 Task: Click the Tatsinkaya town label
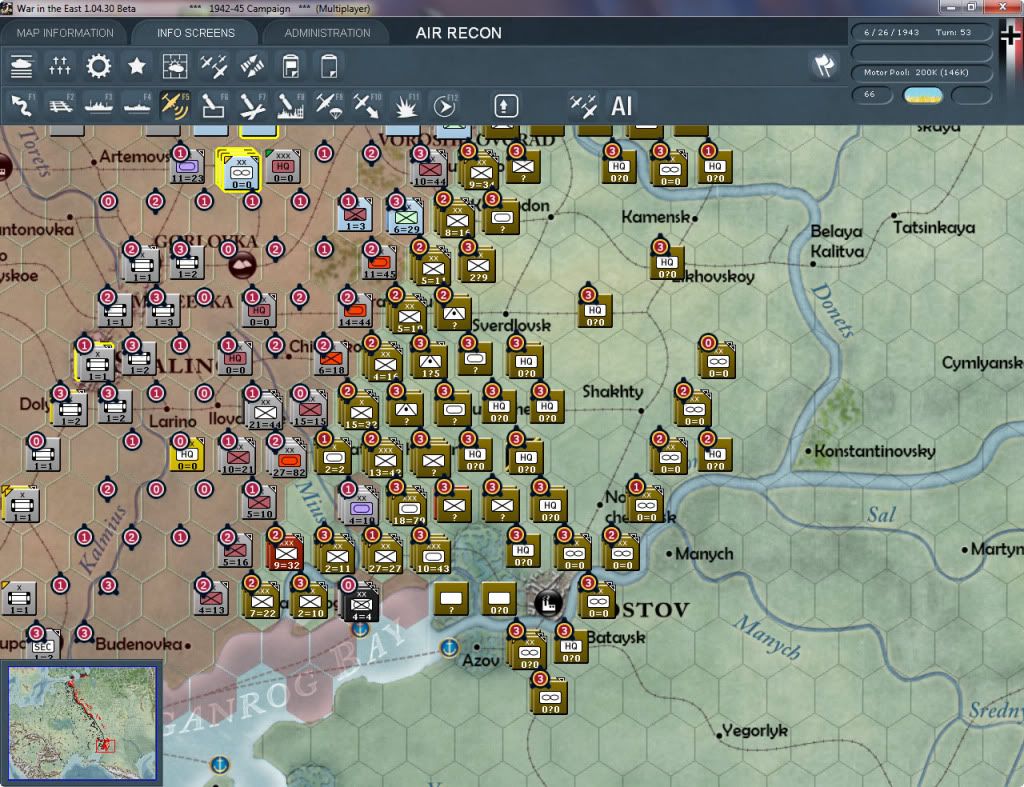(934, 228)
